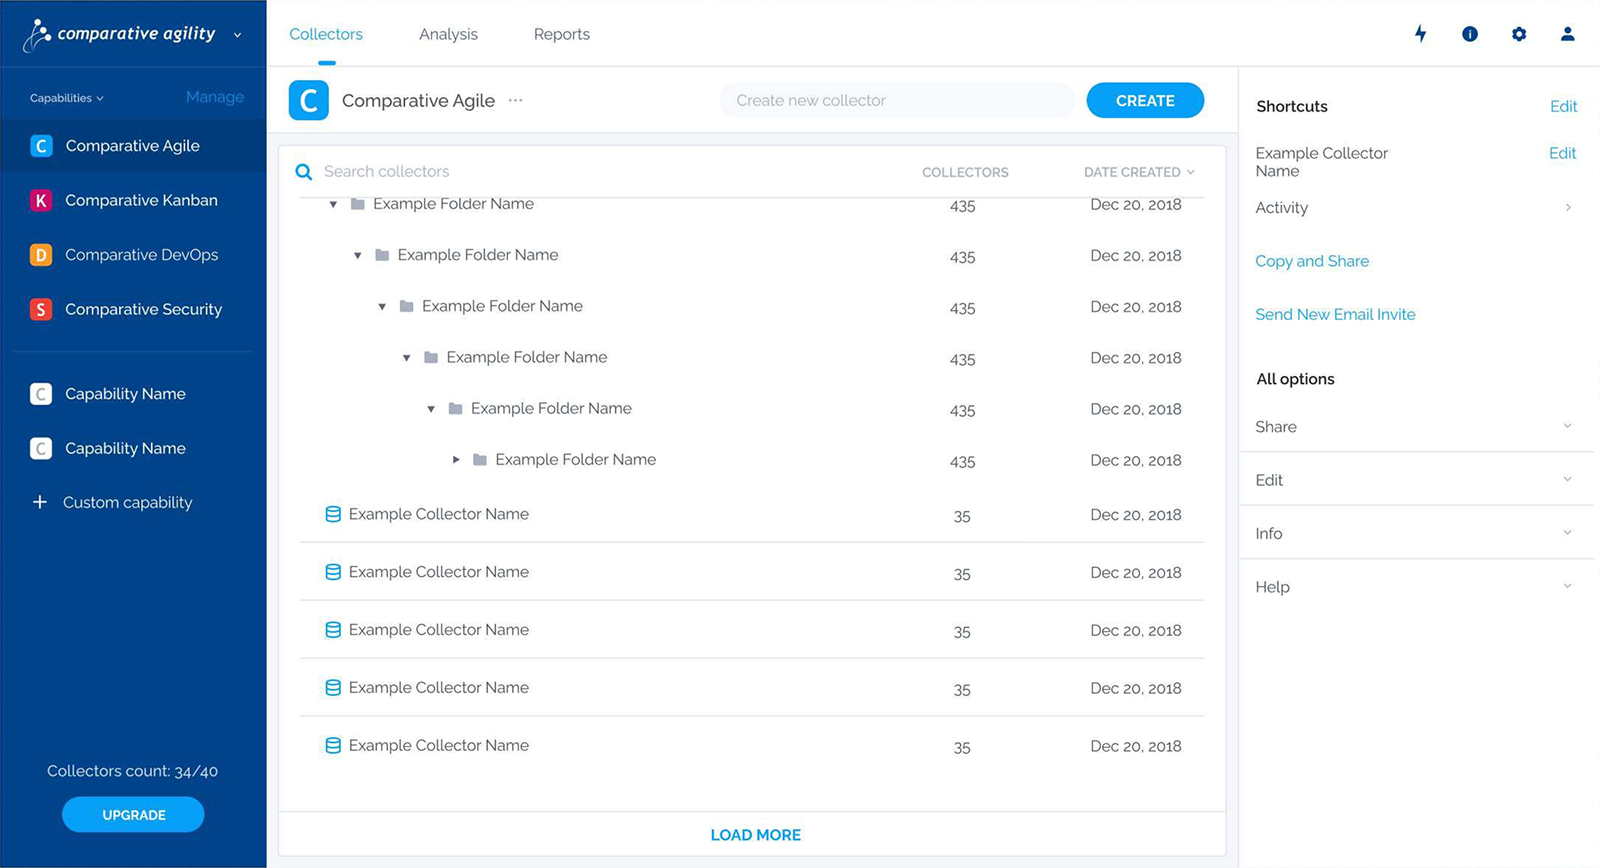Click the second Capability Name white C icon

pyautogui.click(x=41, y=448)
